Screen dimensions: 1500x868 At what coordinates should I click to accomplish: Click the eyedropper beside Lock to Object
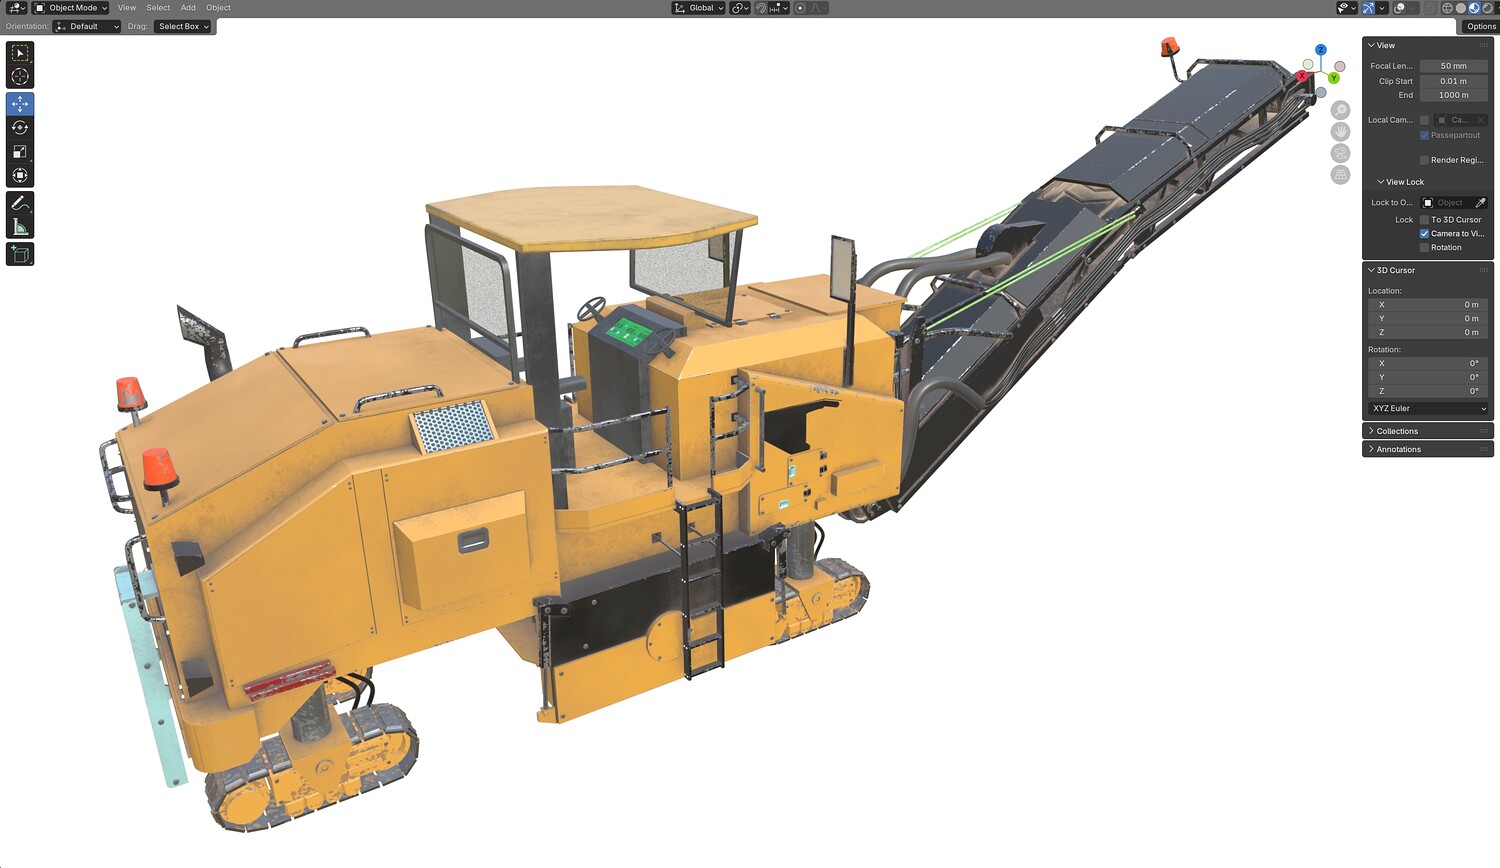1481,203
